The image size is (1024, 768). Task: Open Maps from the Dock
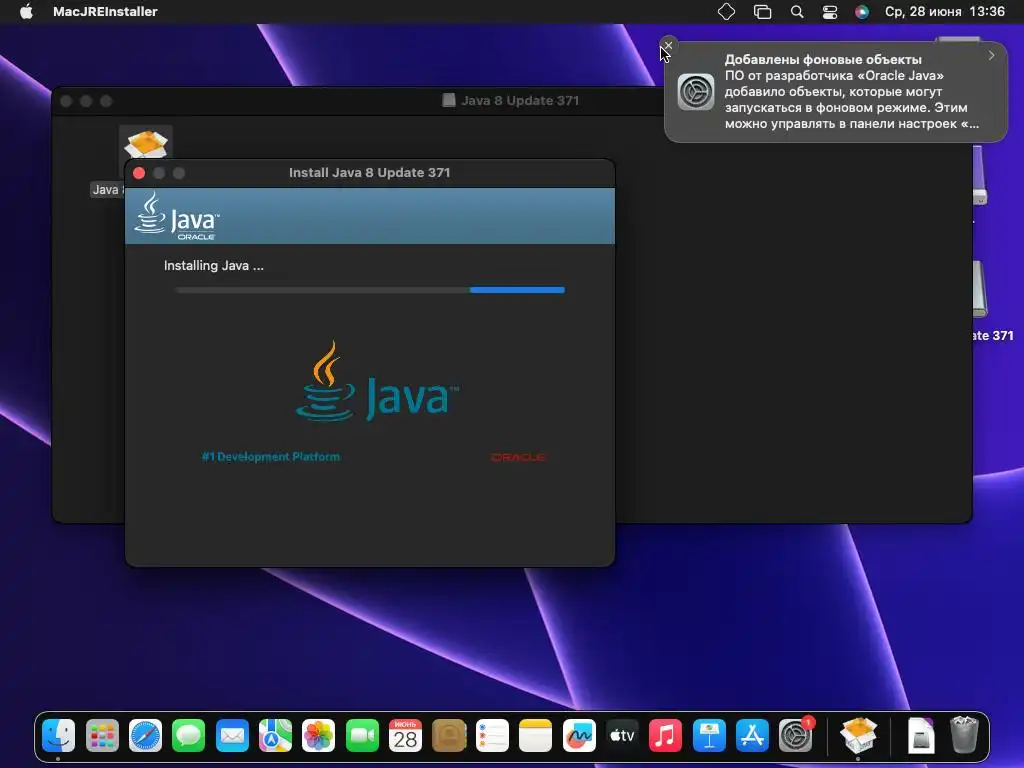coord(276,736)
